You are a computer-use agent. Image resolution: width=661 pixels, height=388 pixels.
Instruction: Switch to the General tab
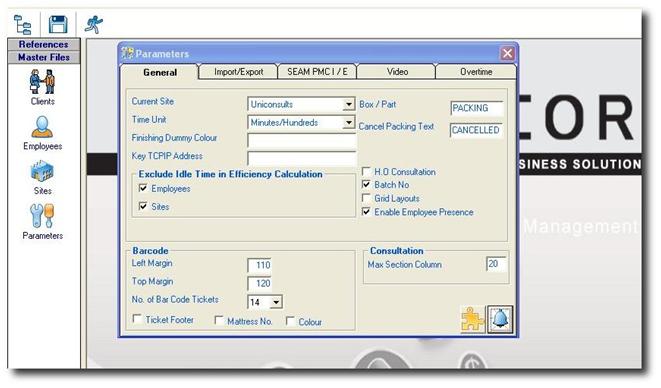160,72
